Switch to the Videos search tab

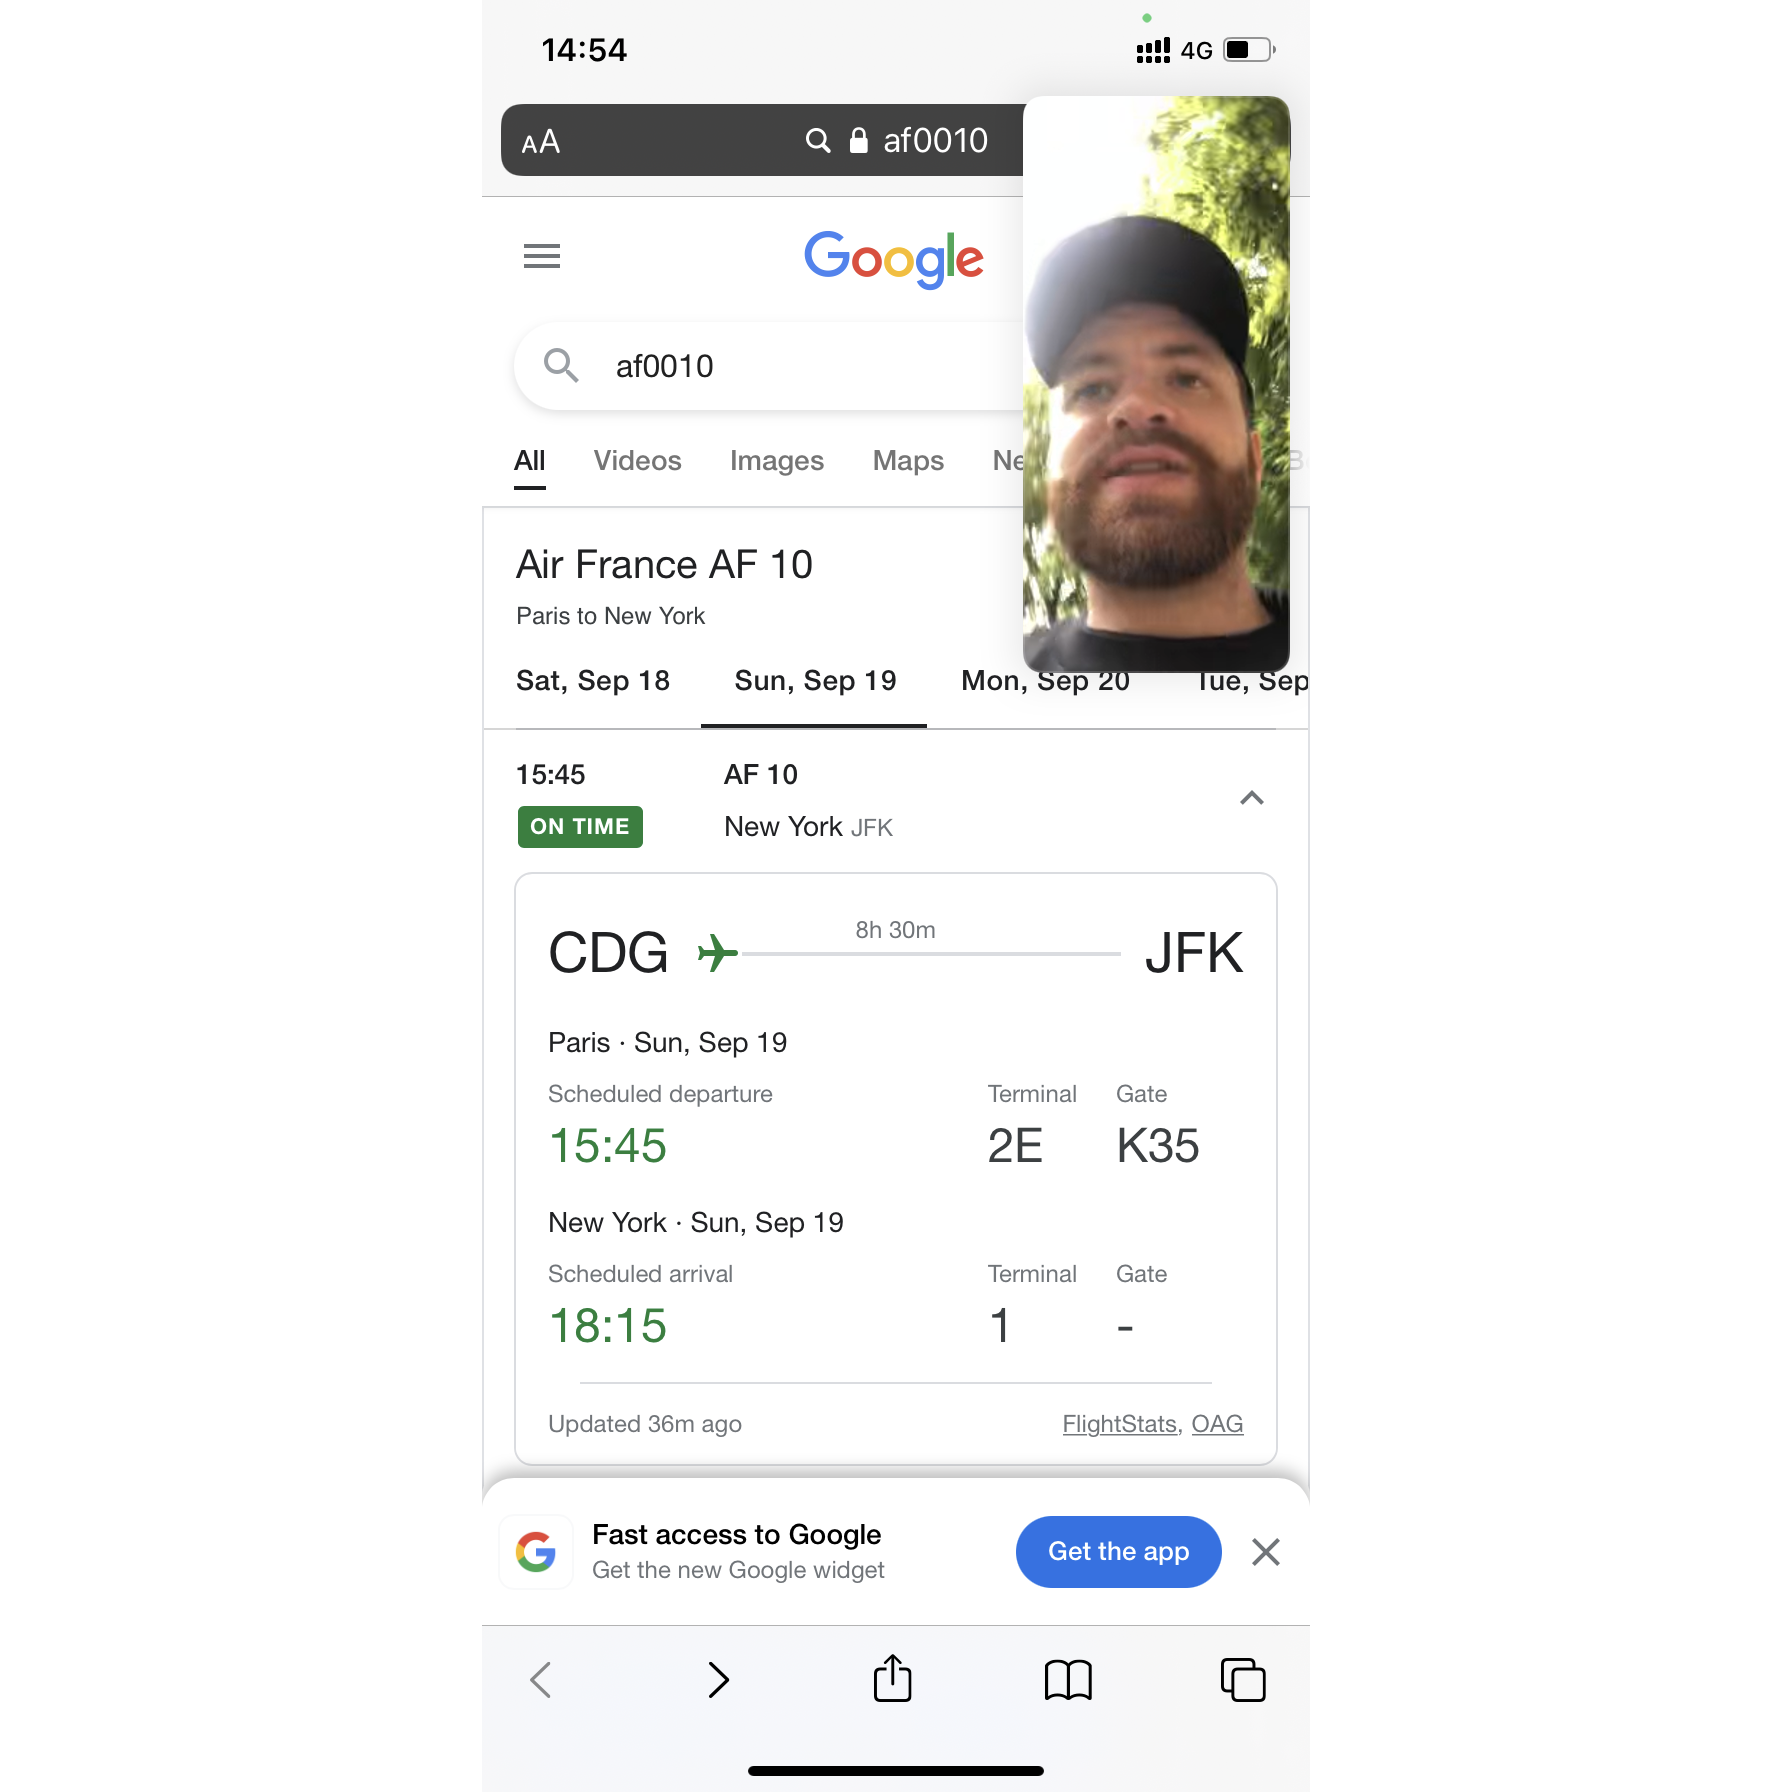click(x=637, y=461)
